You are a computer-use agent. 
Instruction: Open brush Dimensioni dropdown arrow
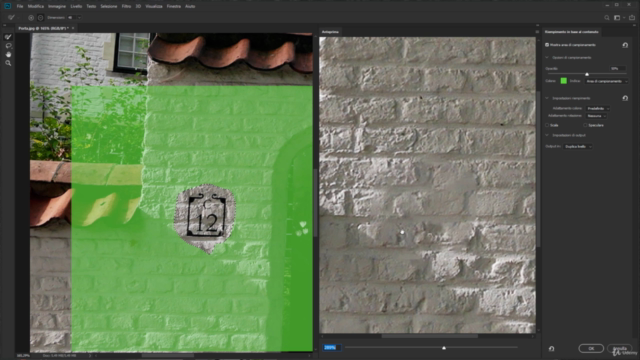79,18
